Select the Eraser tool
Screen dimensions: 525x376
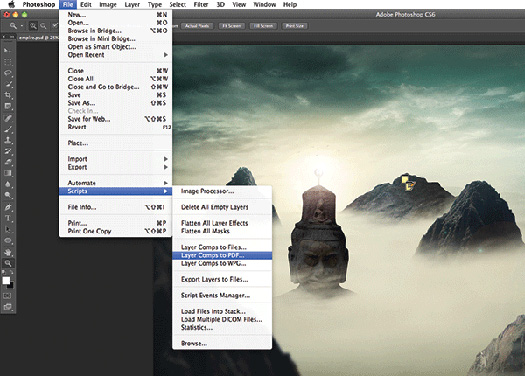coord(7,162)
